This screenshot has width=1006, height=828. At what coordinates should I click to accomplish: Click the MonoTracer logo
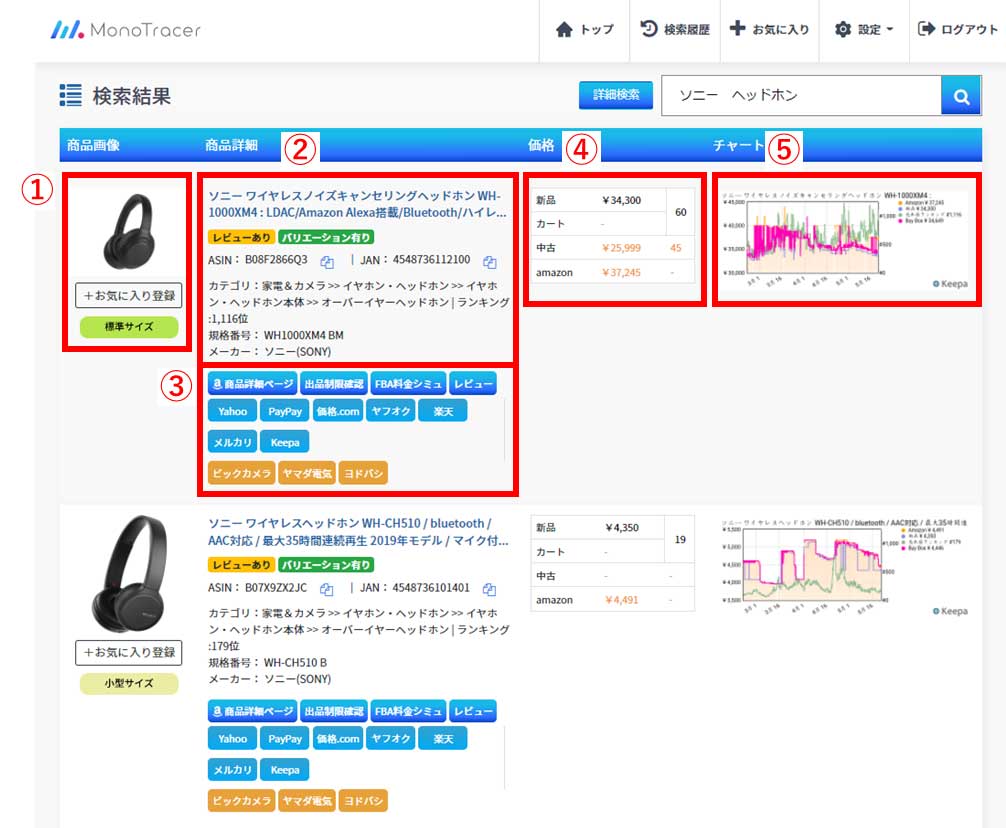pyautogui.click(x=126, y=30)
